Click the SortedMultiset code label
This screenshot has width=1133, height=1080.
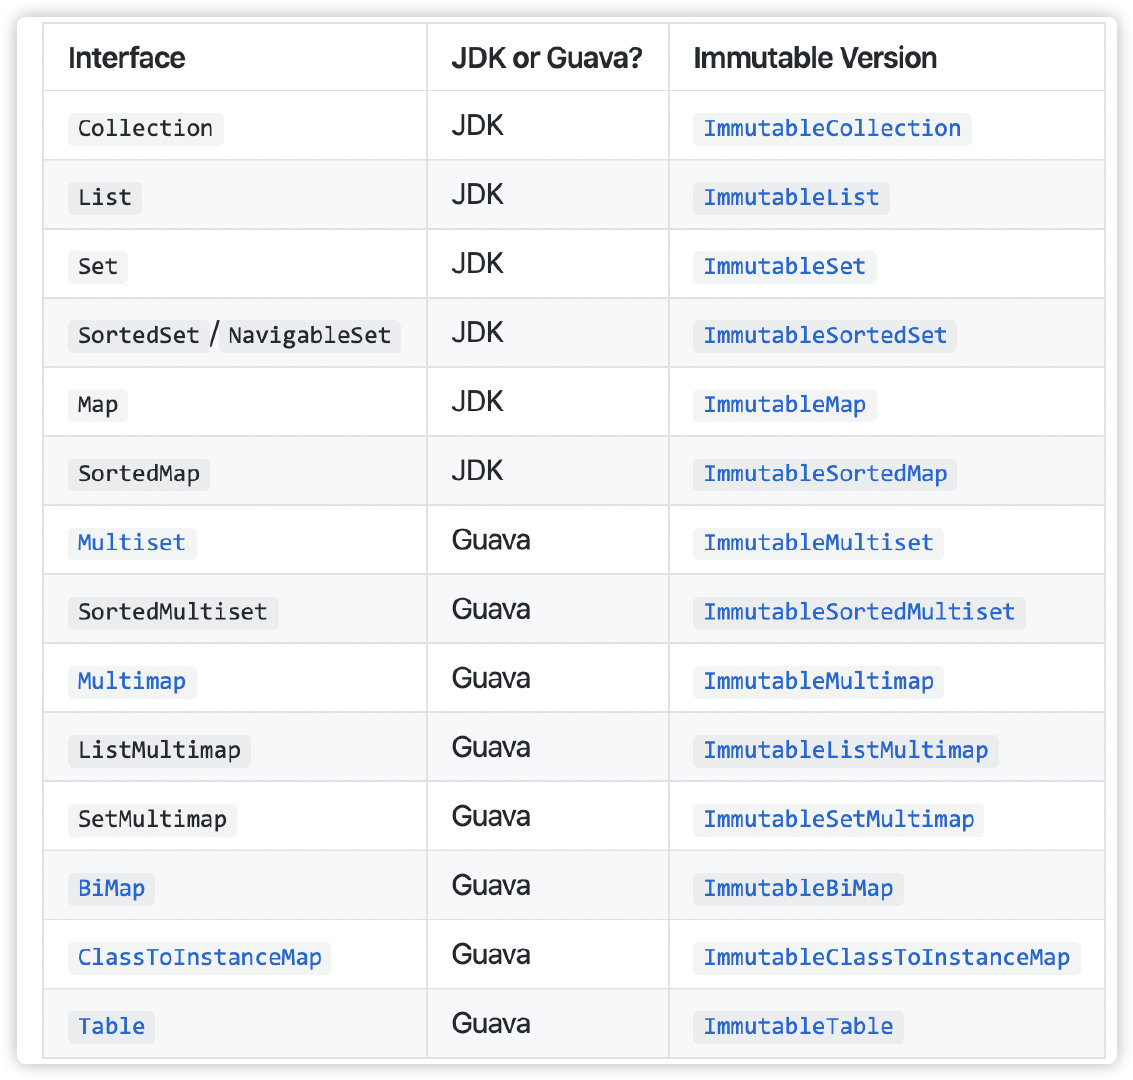point(172,611)
